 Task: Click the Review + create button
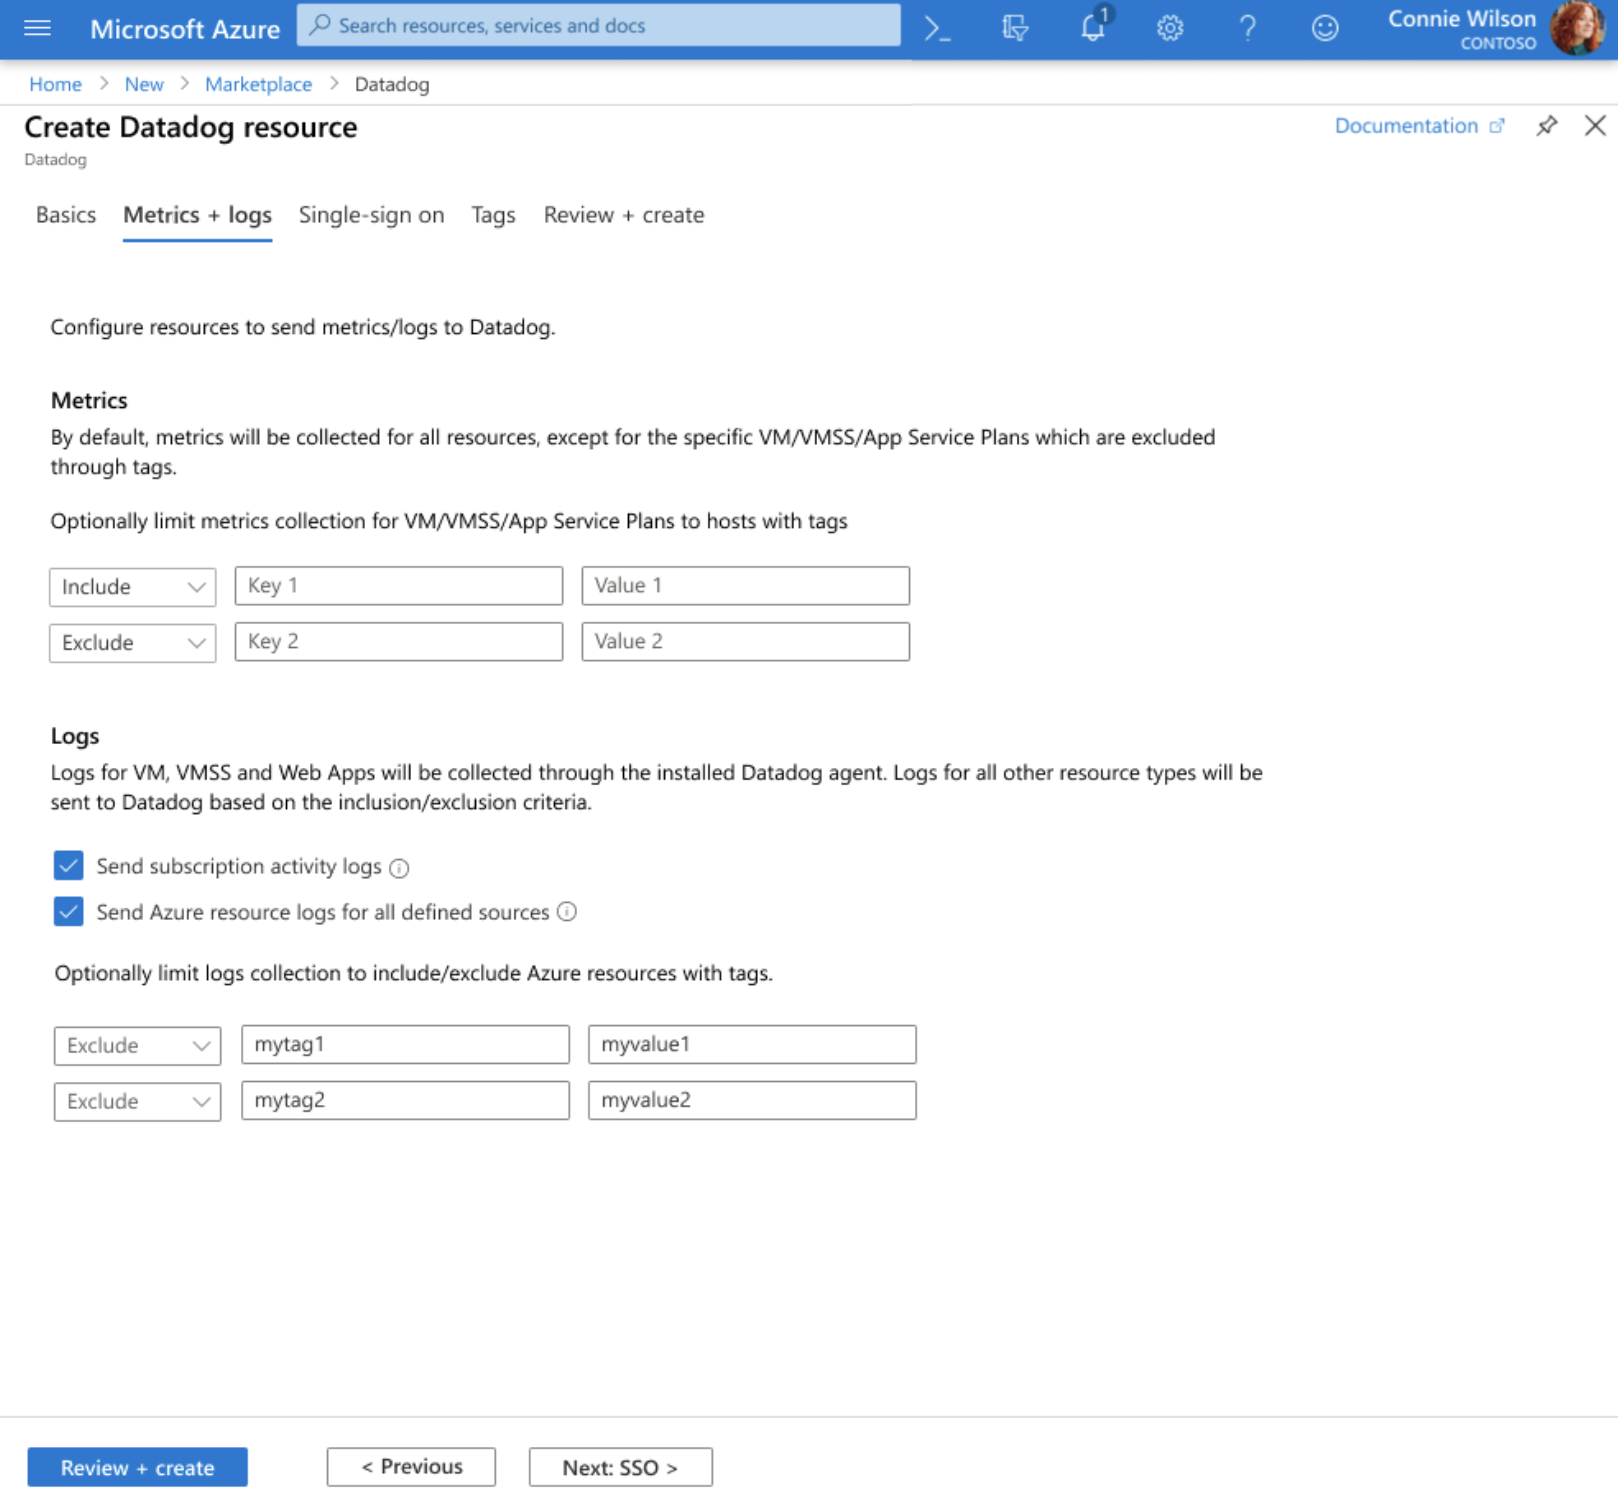pos(137,1467)
